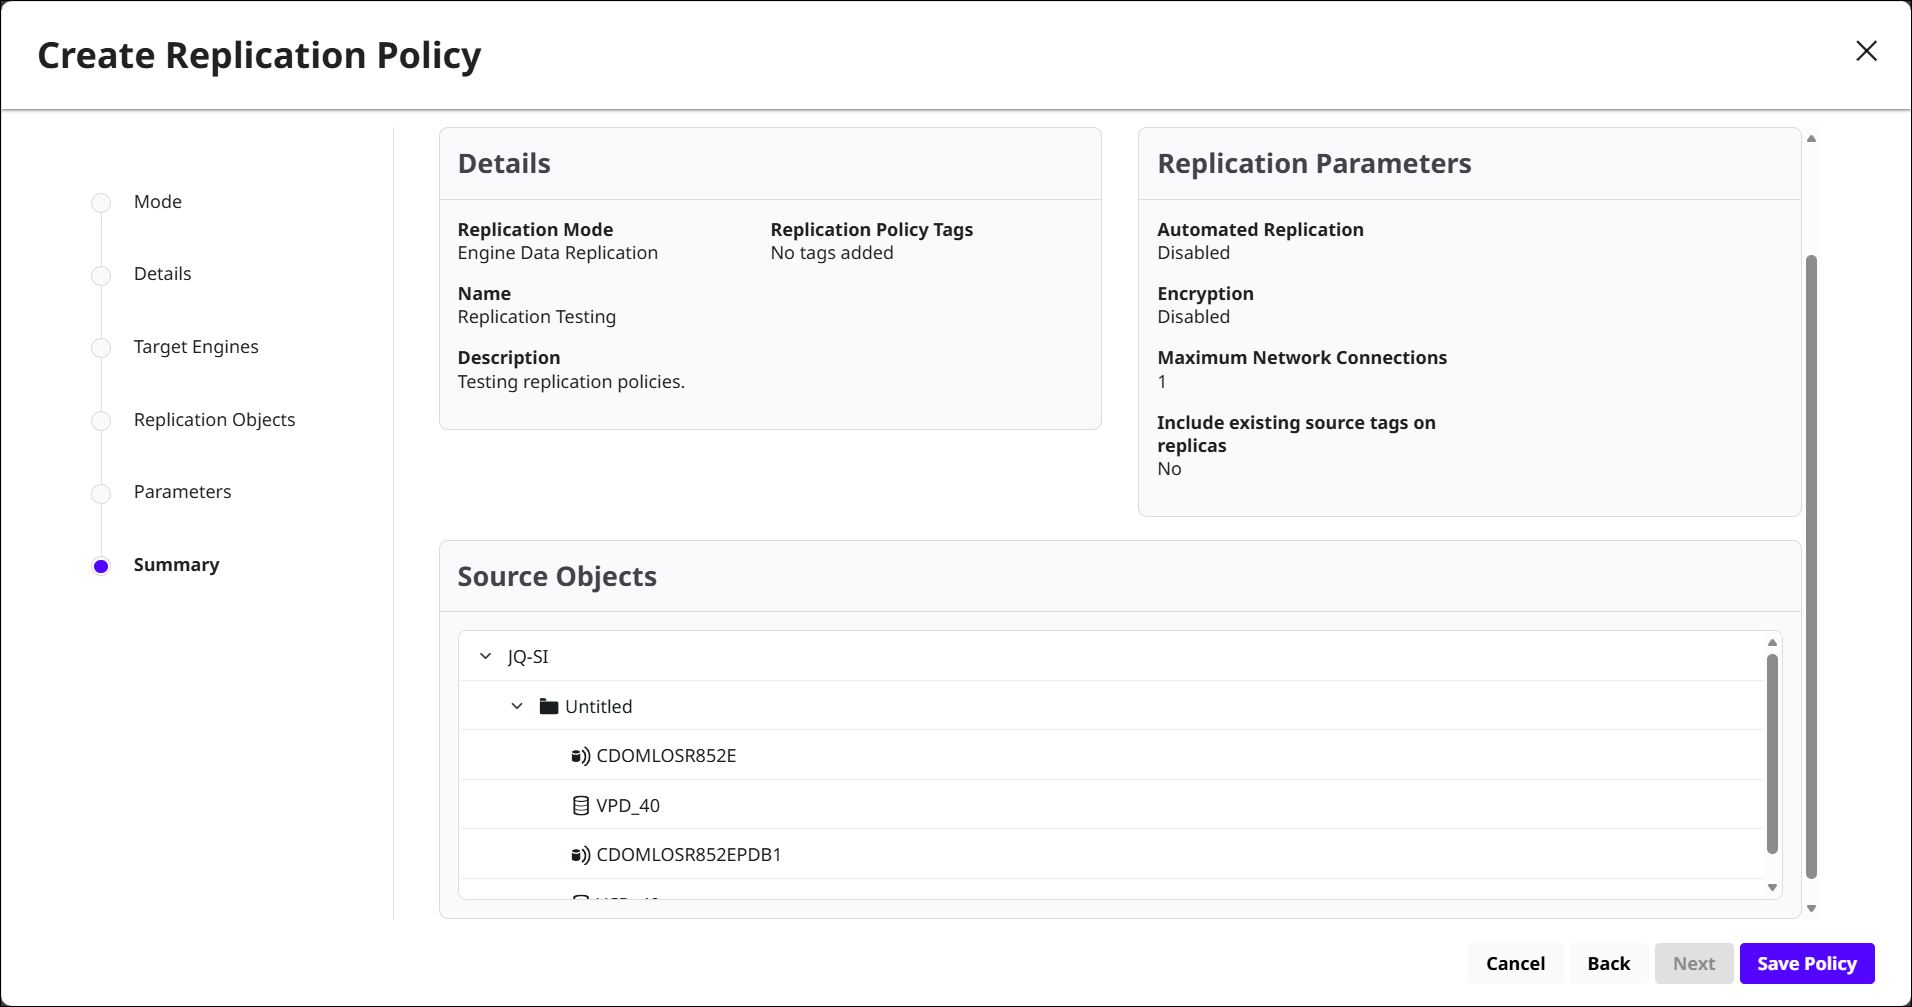Image resolution: width=1912 pixels, height=1007 pixels.
Task: Click the Back button
Action: pyautogui.click(x=1608, y=964)
